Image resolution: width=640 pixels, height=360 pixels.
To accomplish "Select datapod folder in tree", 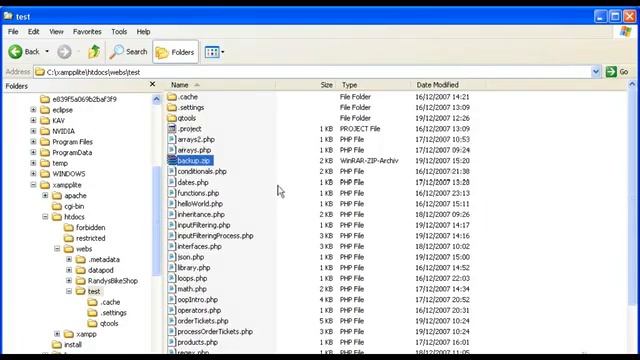I will click(100, 270).
